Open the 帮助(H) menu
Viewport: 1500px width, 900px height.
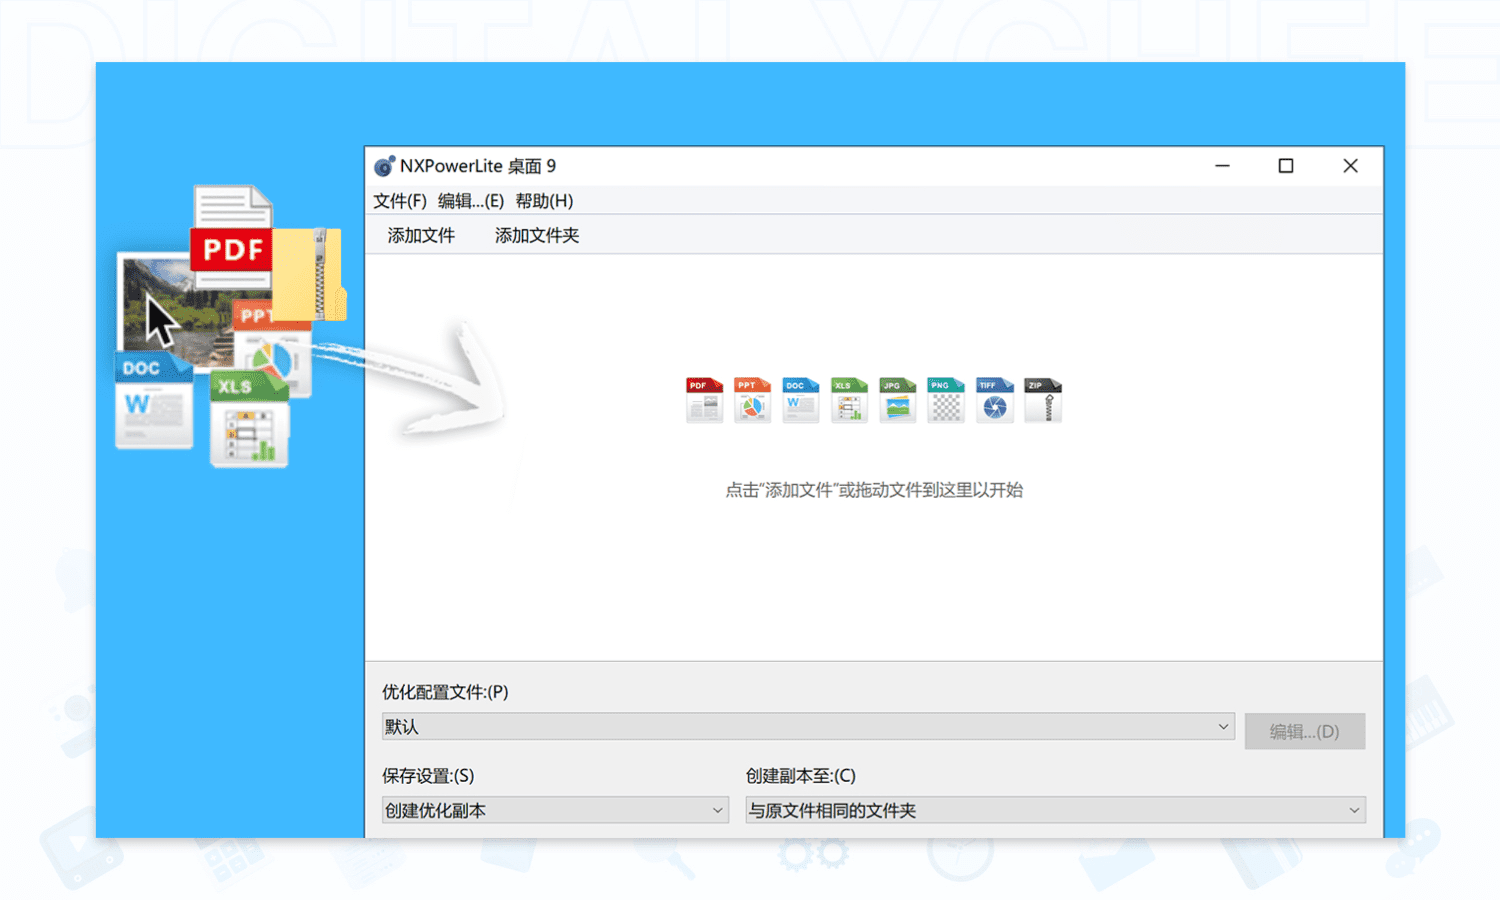coord(544,201)
